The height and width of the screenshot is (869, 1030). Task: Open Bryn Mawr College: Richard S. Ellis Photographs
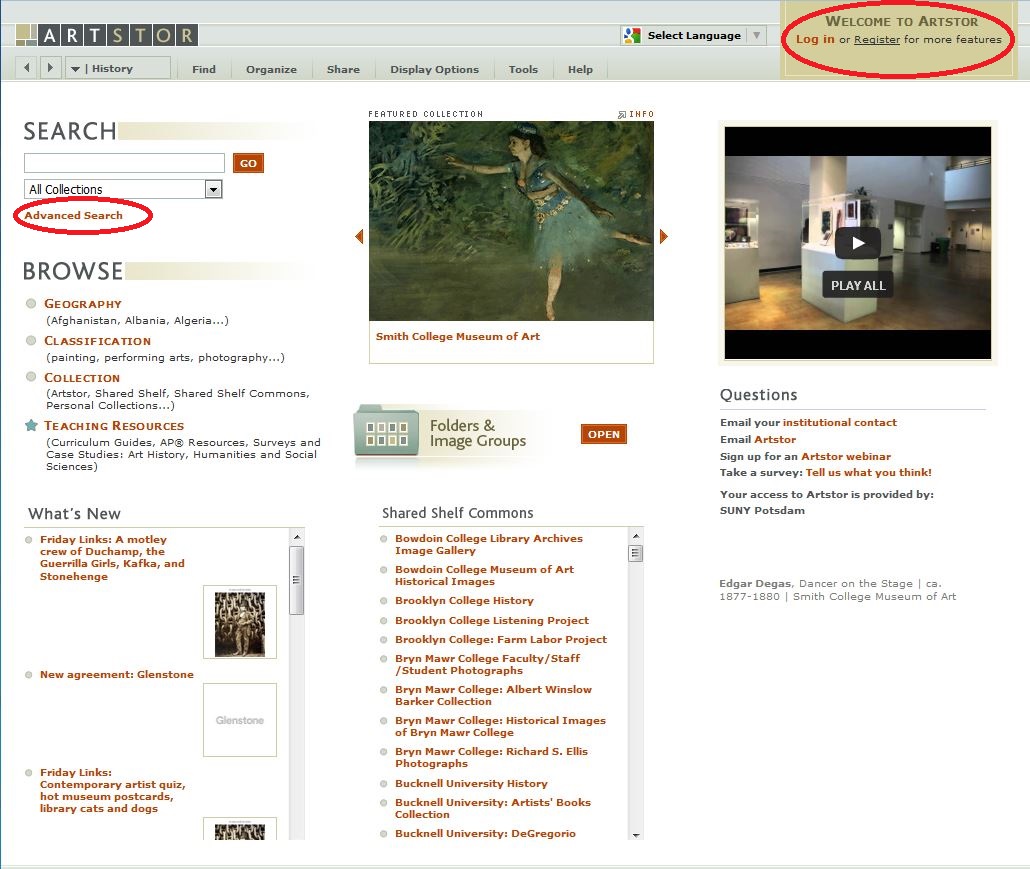pyautogui.click(x=491, y=757)
